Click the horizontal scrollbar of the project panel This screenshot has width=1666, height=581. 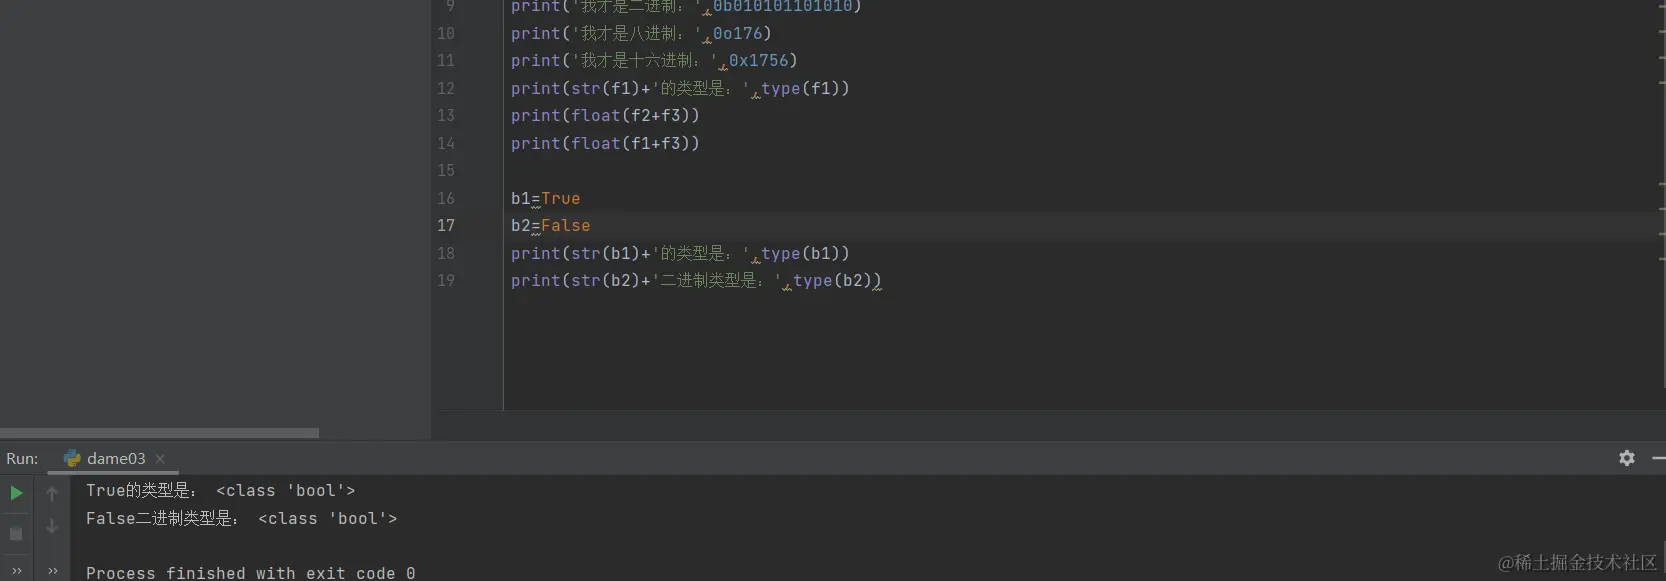point(159,433)
